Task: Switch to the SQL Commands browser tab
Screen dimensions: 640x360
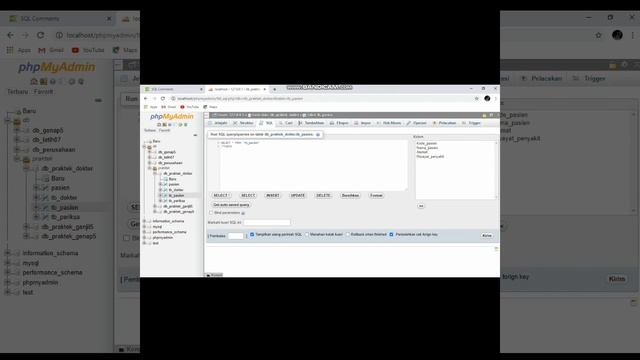Action: pyautogui.click(x=172, y=89)
